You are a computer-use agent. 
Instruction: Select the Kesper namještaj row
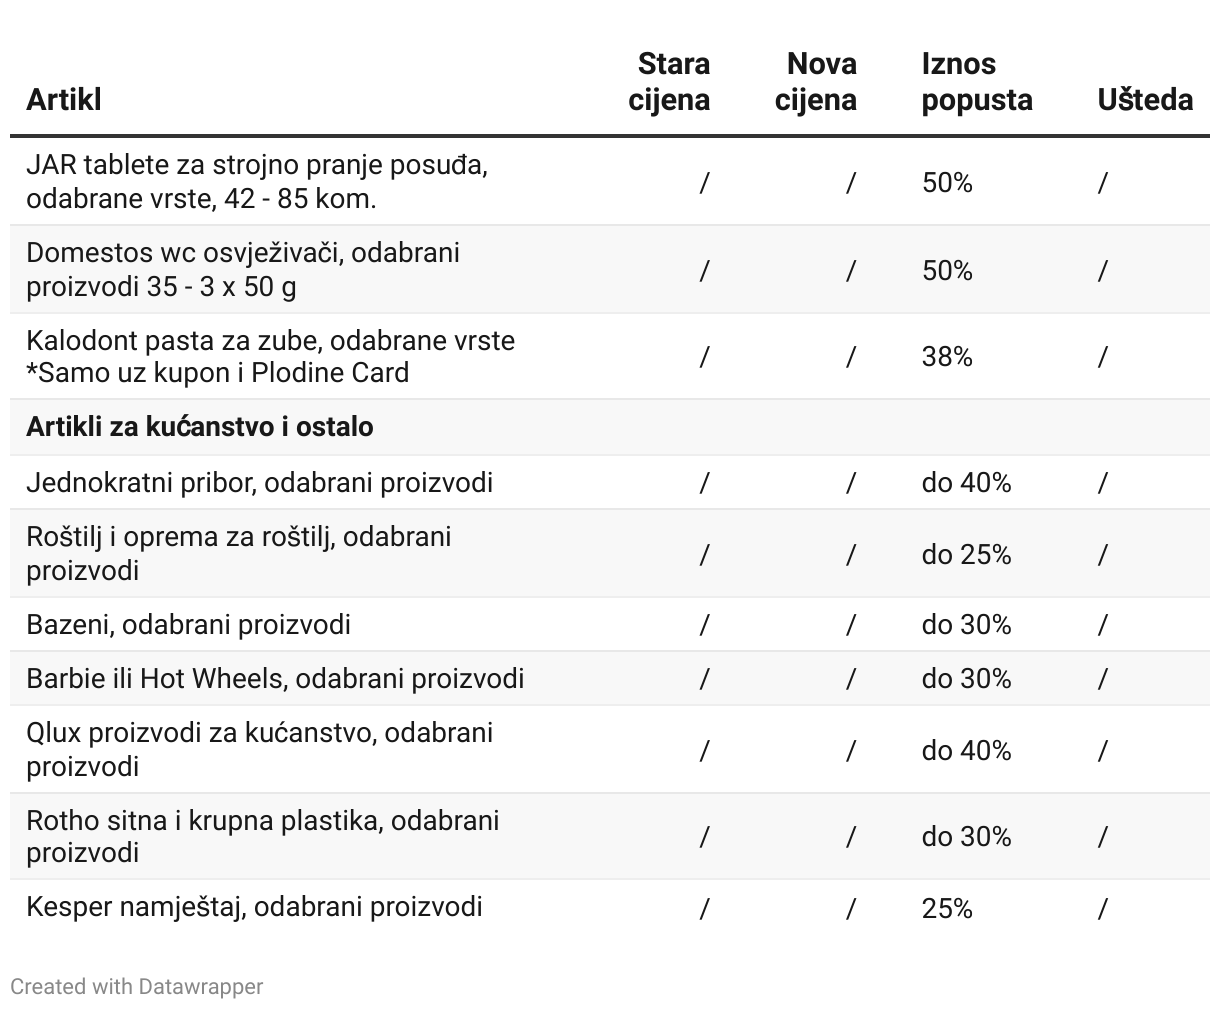(254, 907)
